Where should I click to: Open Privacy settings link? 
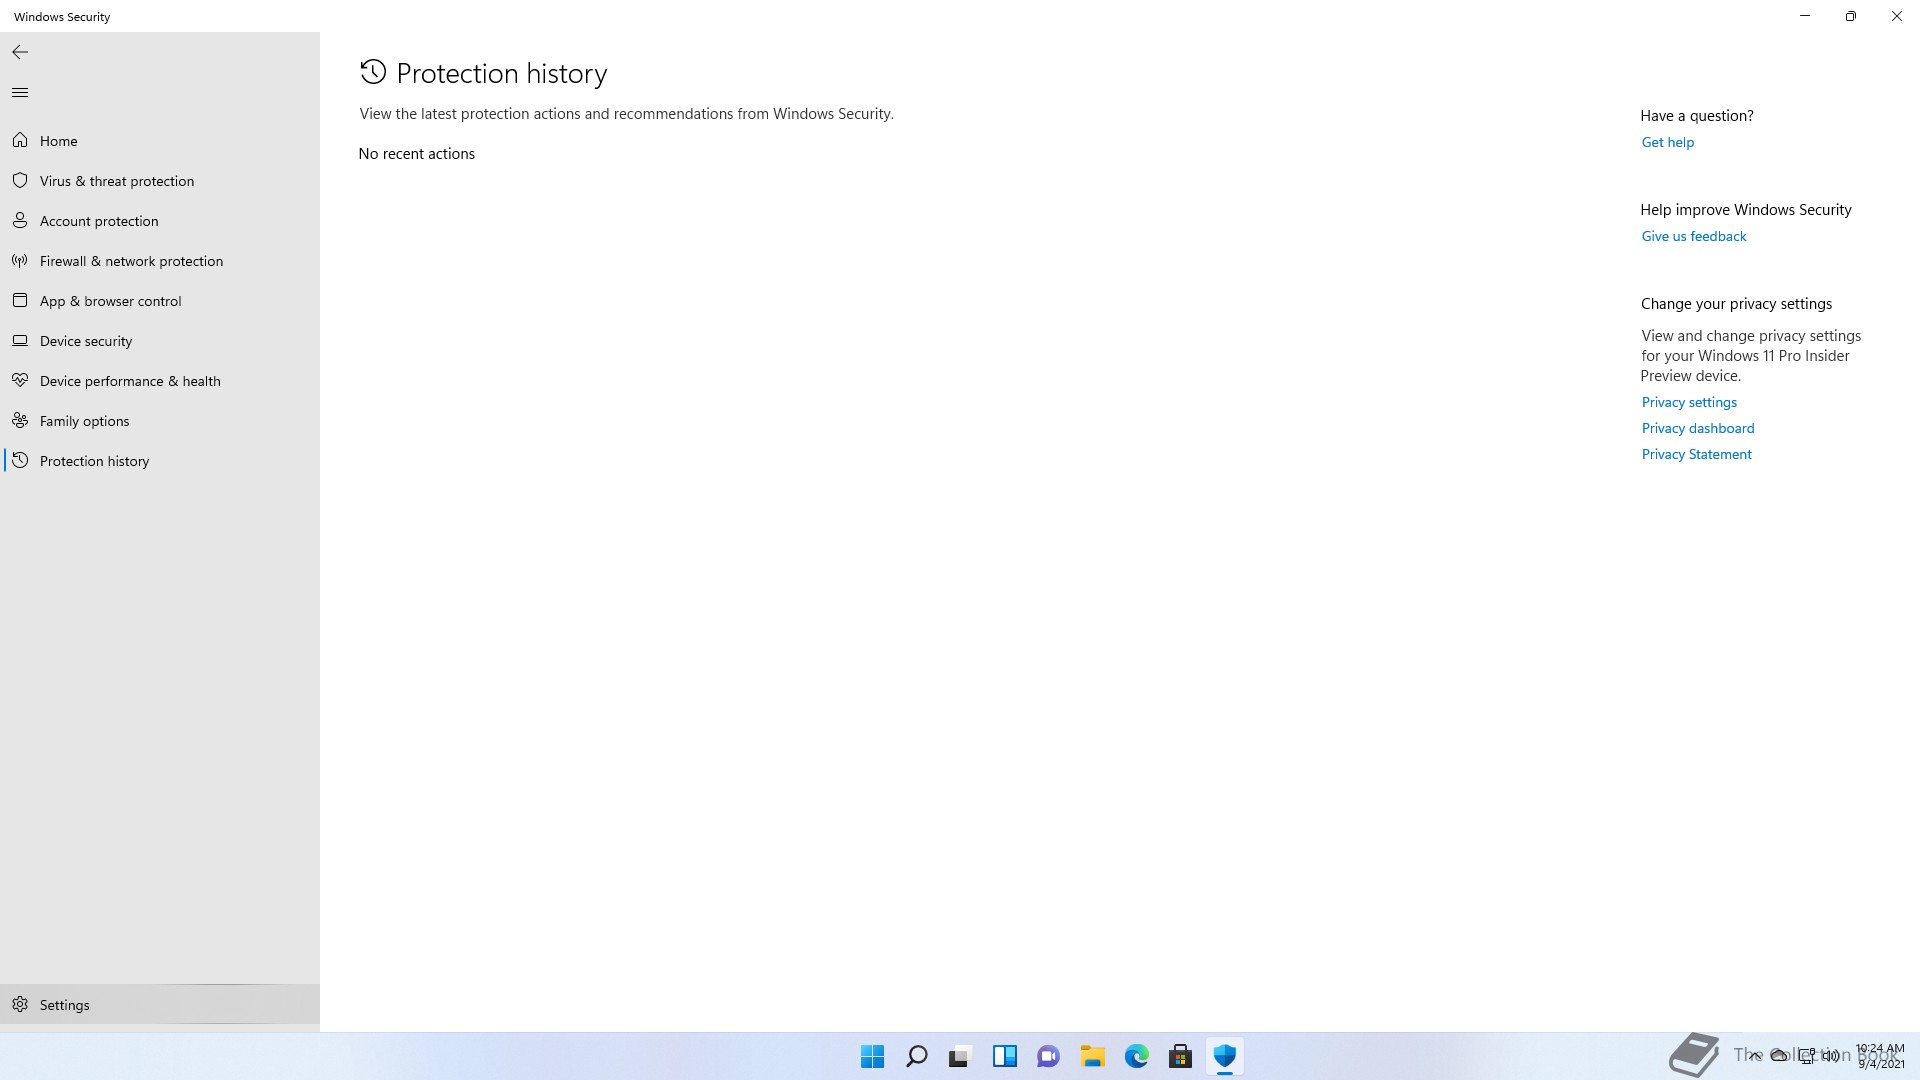coord(1689,402)
